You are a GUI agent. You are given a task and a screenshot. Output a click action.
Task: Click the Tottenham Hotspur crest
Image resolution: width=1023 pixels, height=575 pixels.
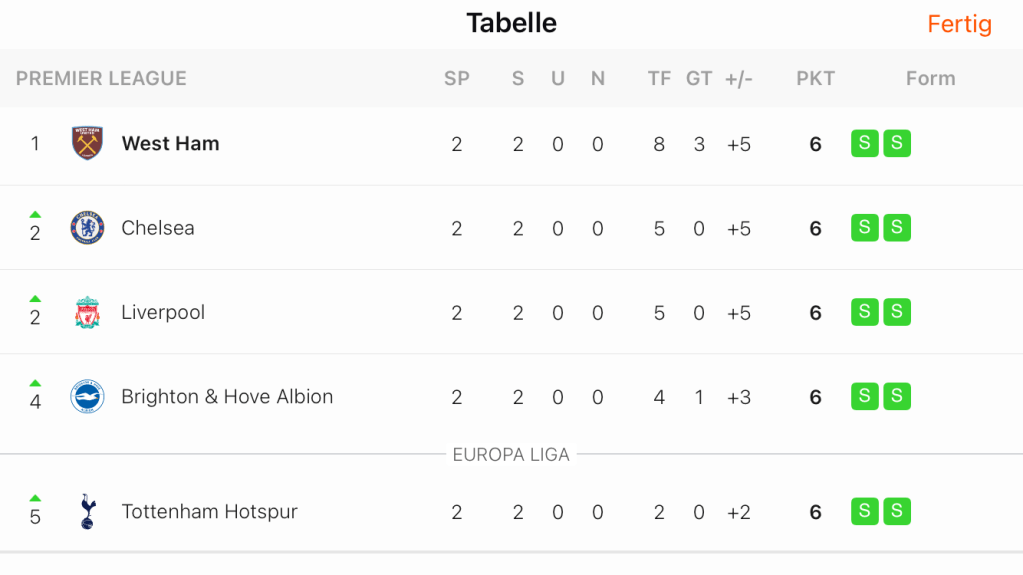click(x=88, y=511)
